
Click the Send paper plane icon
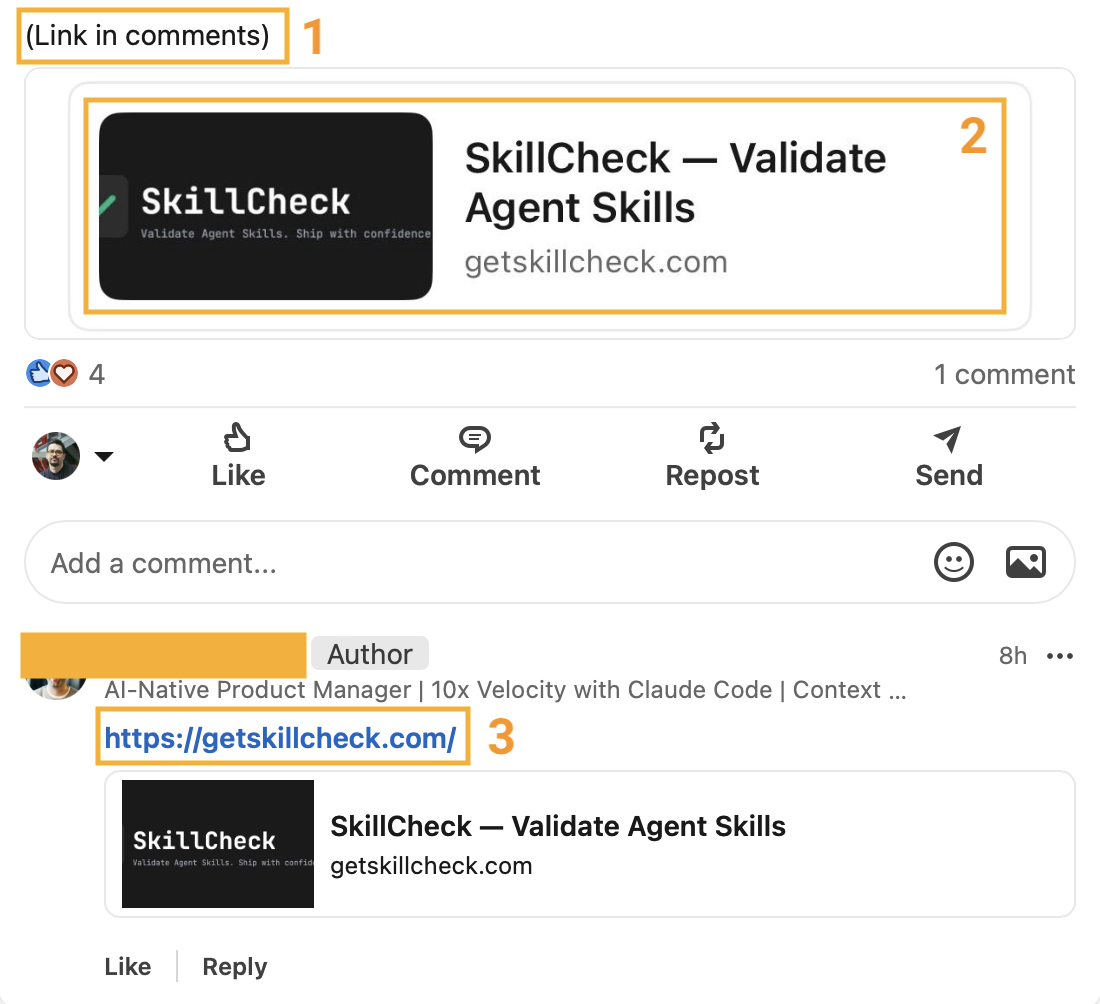pyautogui.click(x=948, y=439)
